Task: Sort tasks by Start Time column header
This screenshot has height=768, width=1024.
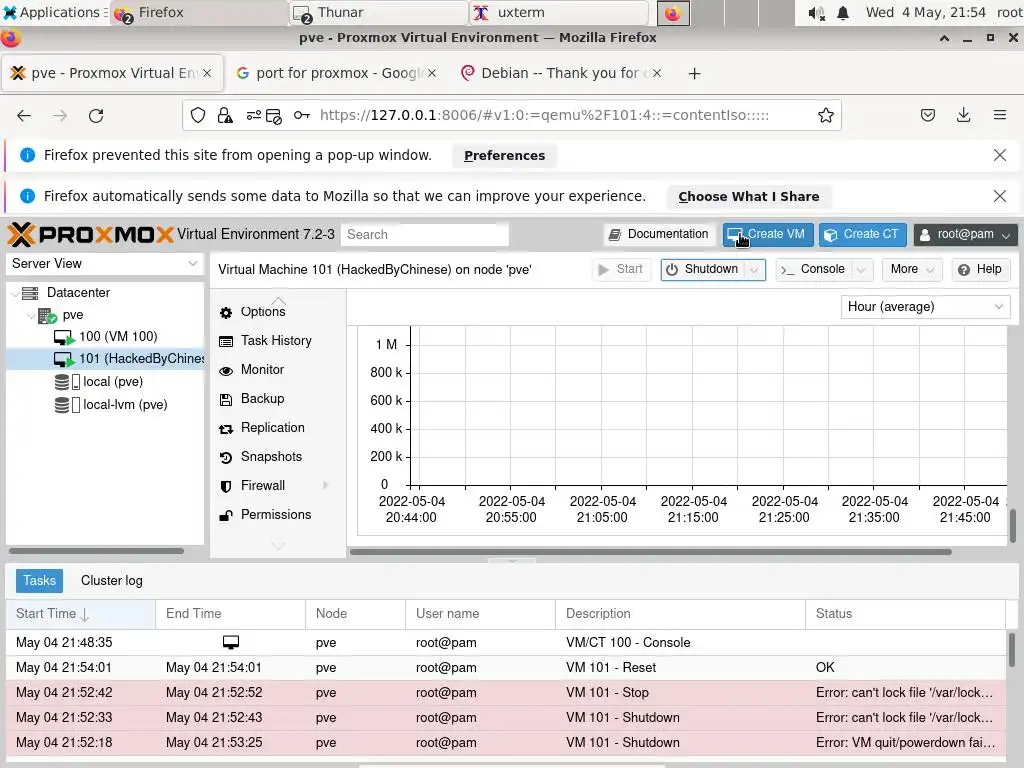Action: [81, 614]
